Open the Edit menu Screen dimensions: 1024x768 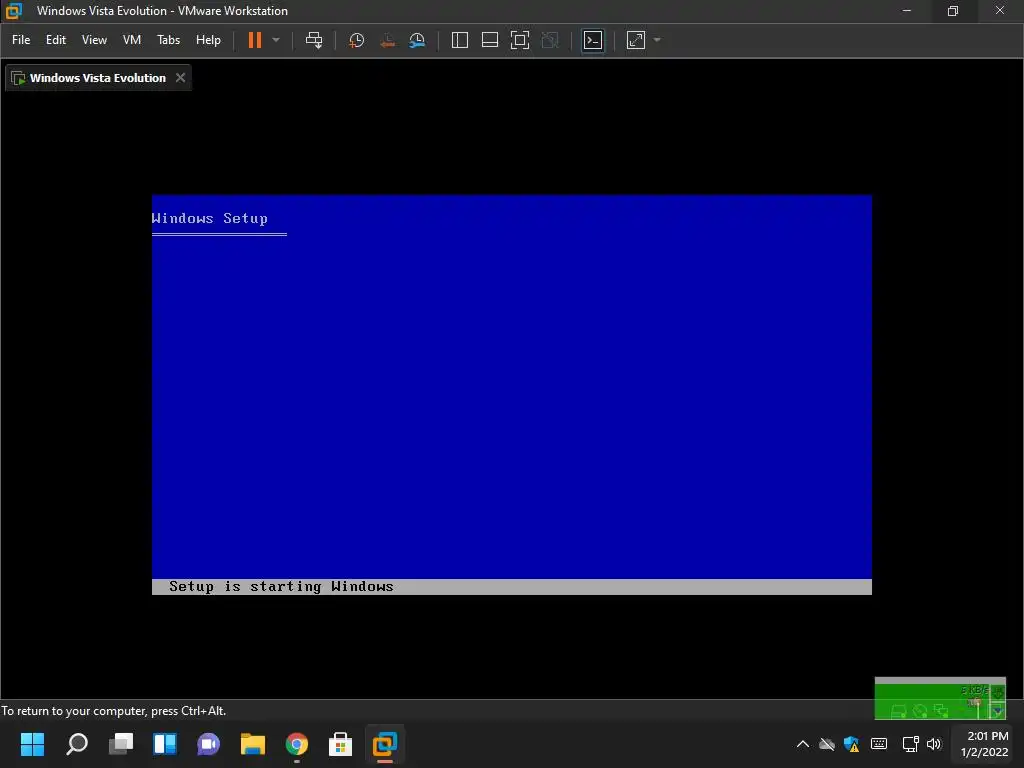[x=56, y=40]
